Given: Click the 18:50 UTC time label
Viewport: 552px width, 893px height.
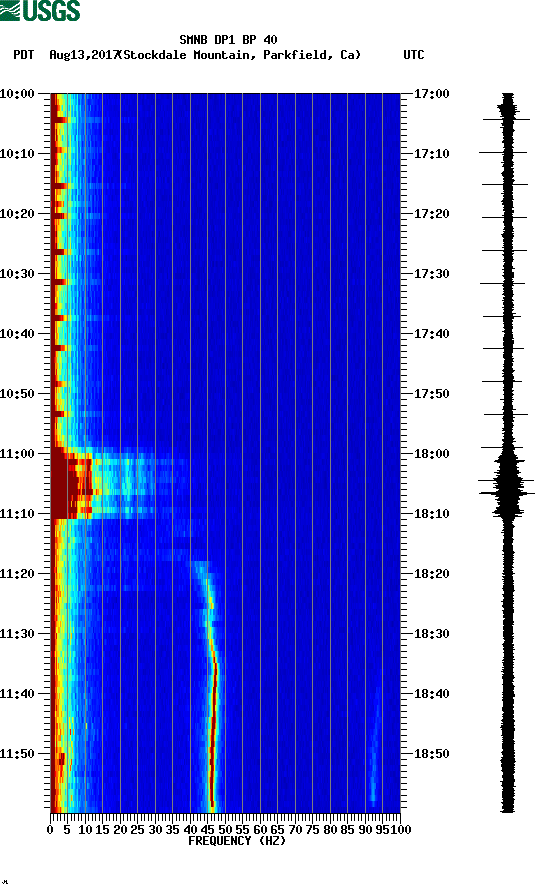Looking at the screenshot, I should click(x=431, y=753).
